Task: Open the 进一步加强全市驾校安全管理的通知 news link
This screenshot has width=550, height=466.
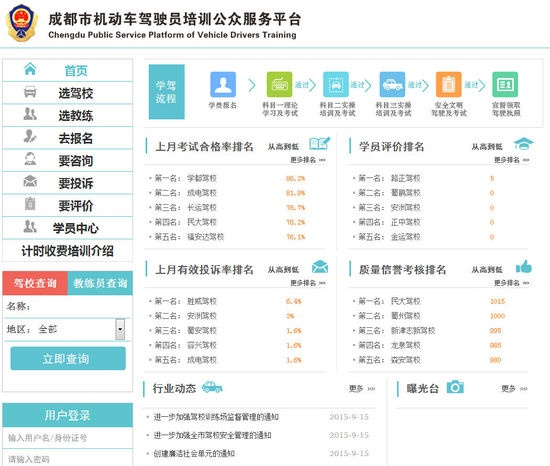Action: (212, 435)
